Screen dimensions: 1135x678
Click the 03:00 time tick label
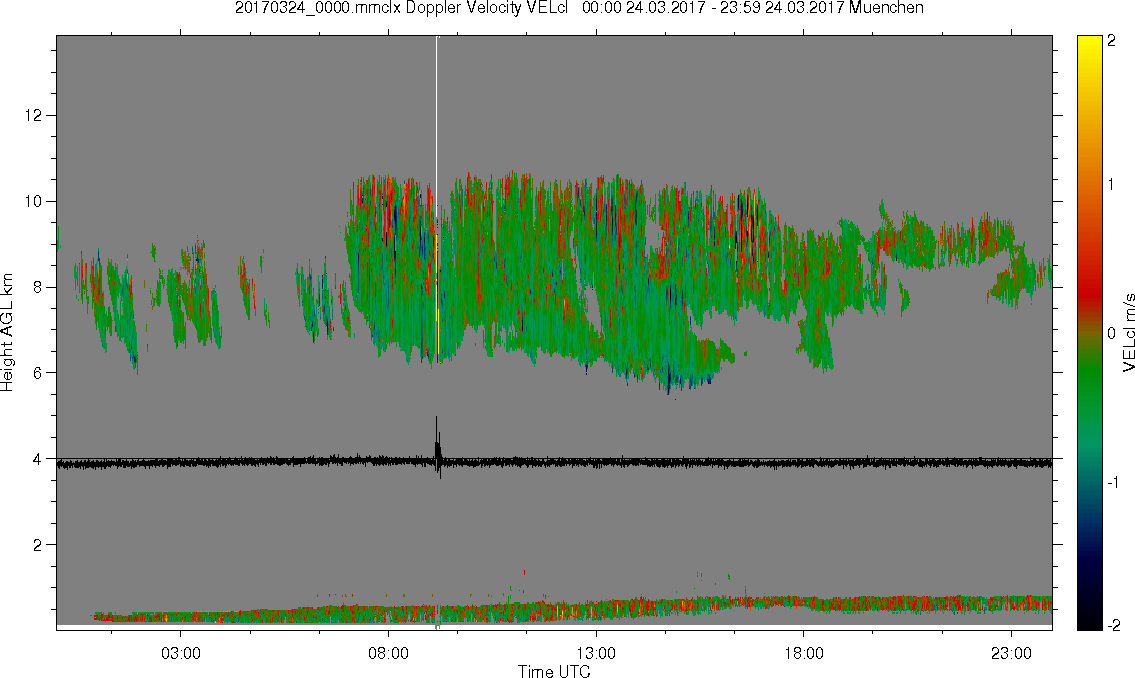coord(180,653)
